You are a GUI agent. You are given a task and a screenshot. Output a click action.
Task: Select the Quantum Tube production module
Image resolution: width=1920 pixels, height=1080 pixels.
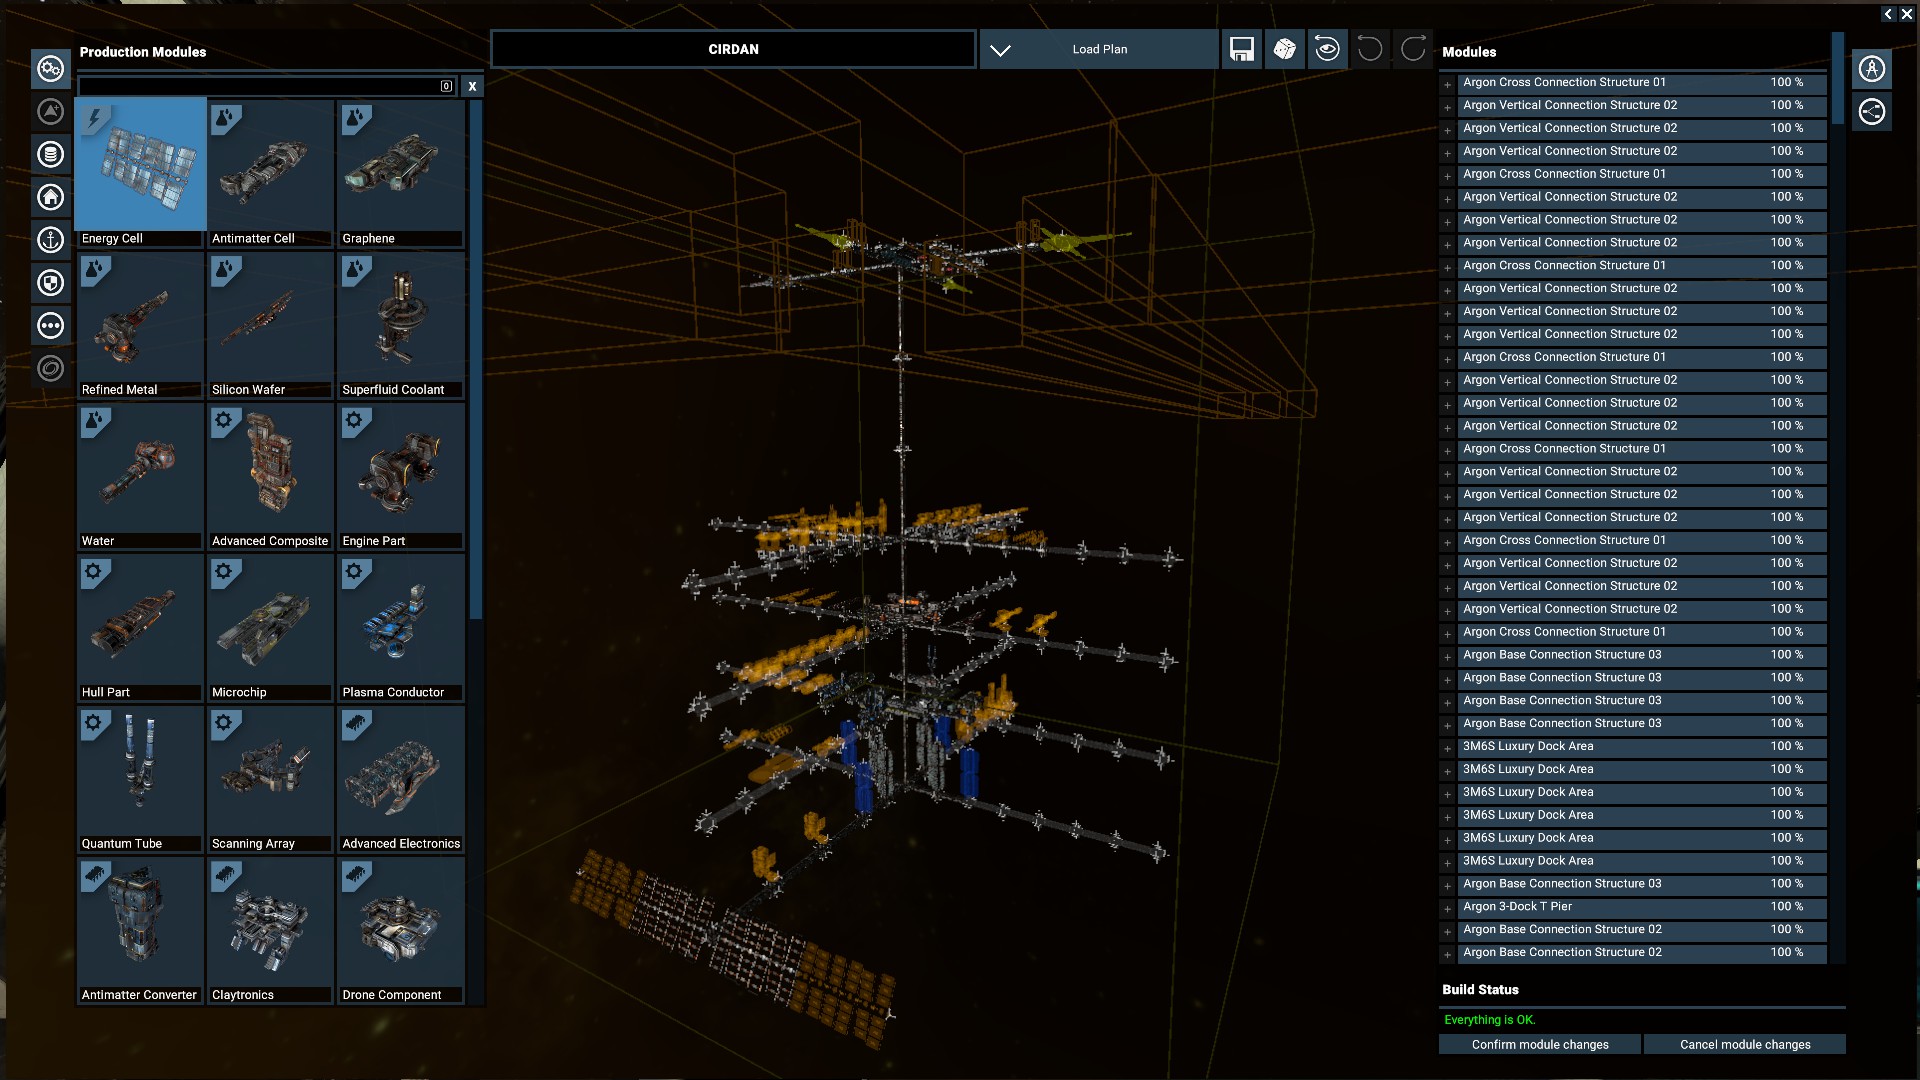point(140,779)
